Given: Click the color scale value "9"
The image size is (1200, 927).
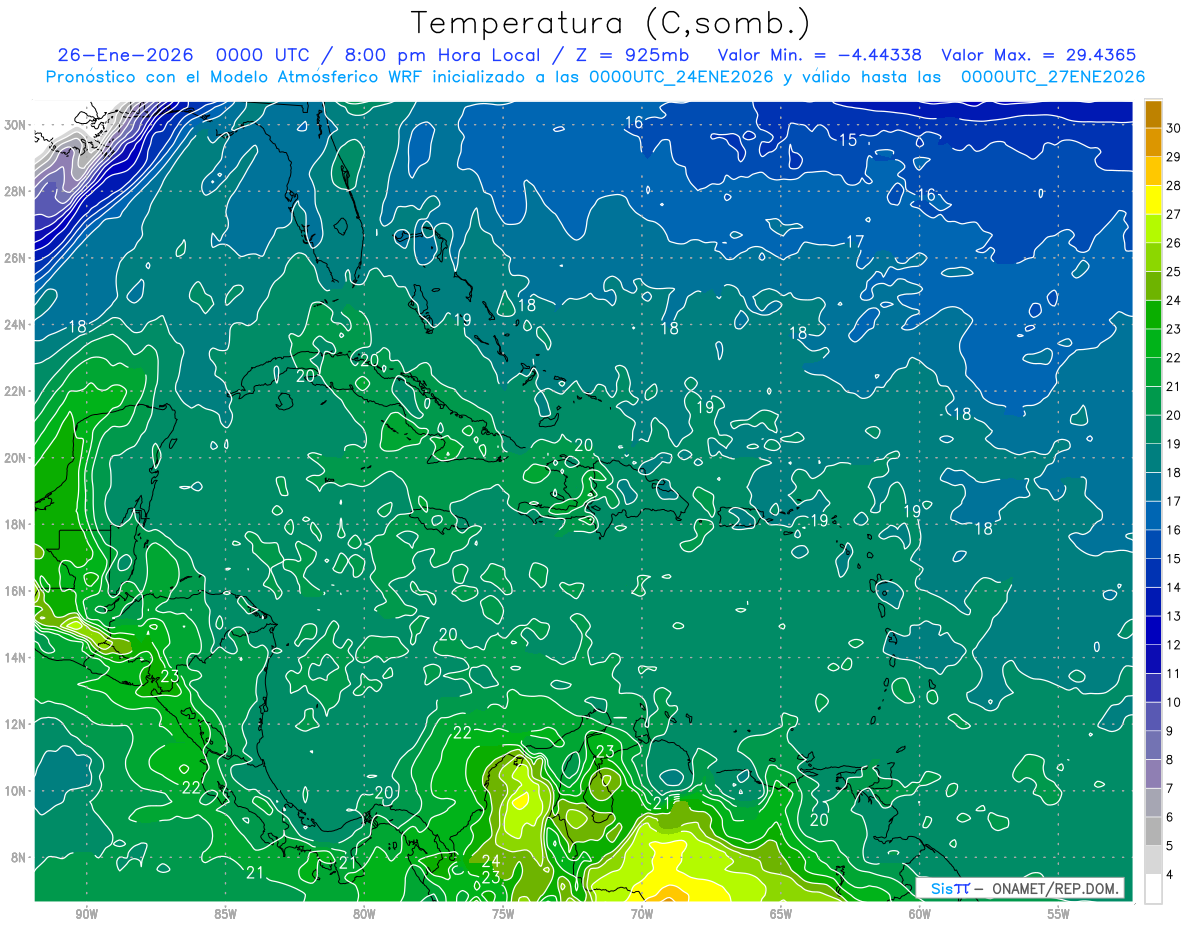Looking at the screenshot, I should tap(1170, 731).
